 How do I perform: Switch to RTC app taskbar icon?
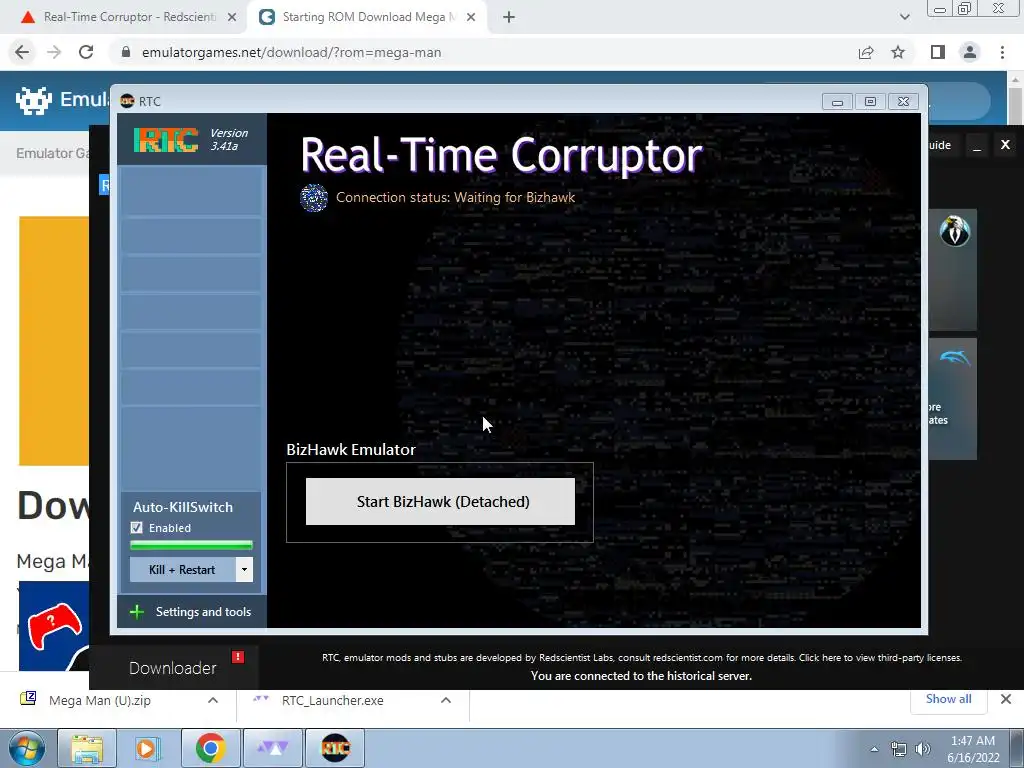pos(335,748)
